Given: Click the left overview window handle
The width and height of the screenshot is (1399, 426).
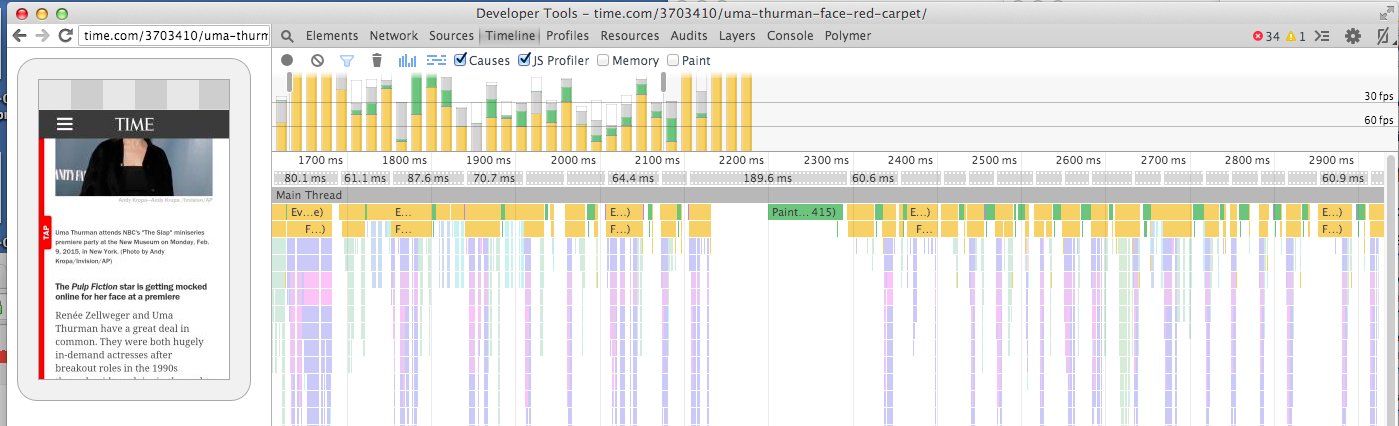Looking at the screenshot, I should (290, 82).
